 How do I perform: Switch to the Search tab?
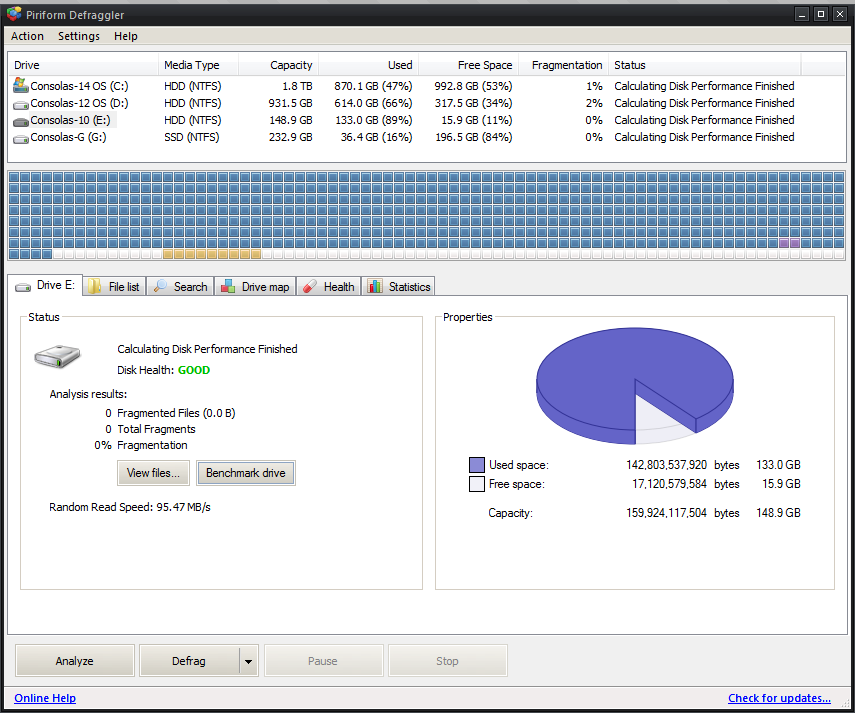coord(180,287)
